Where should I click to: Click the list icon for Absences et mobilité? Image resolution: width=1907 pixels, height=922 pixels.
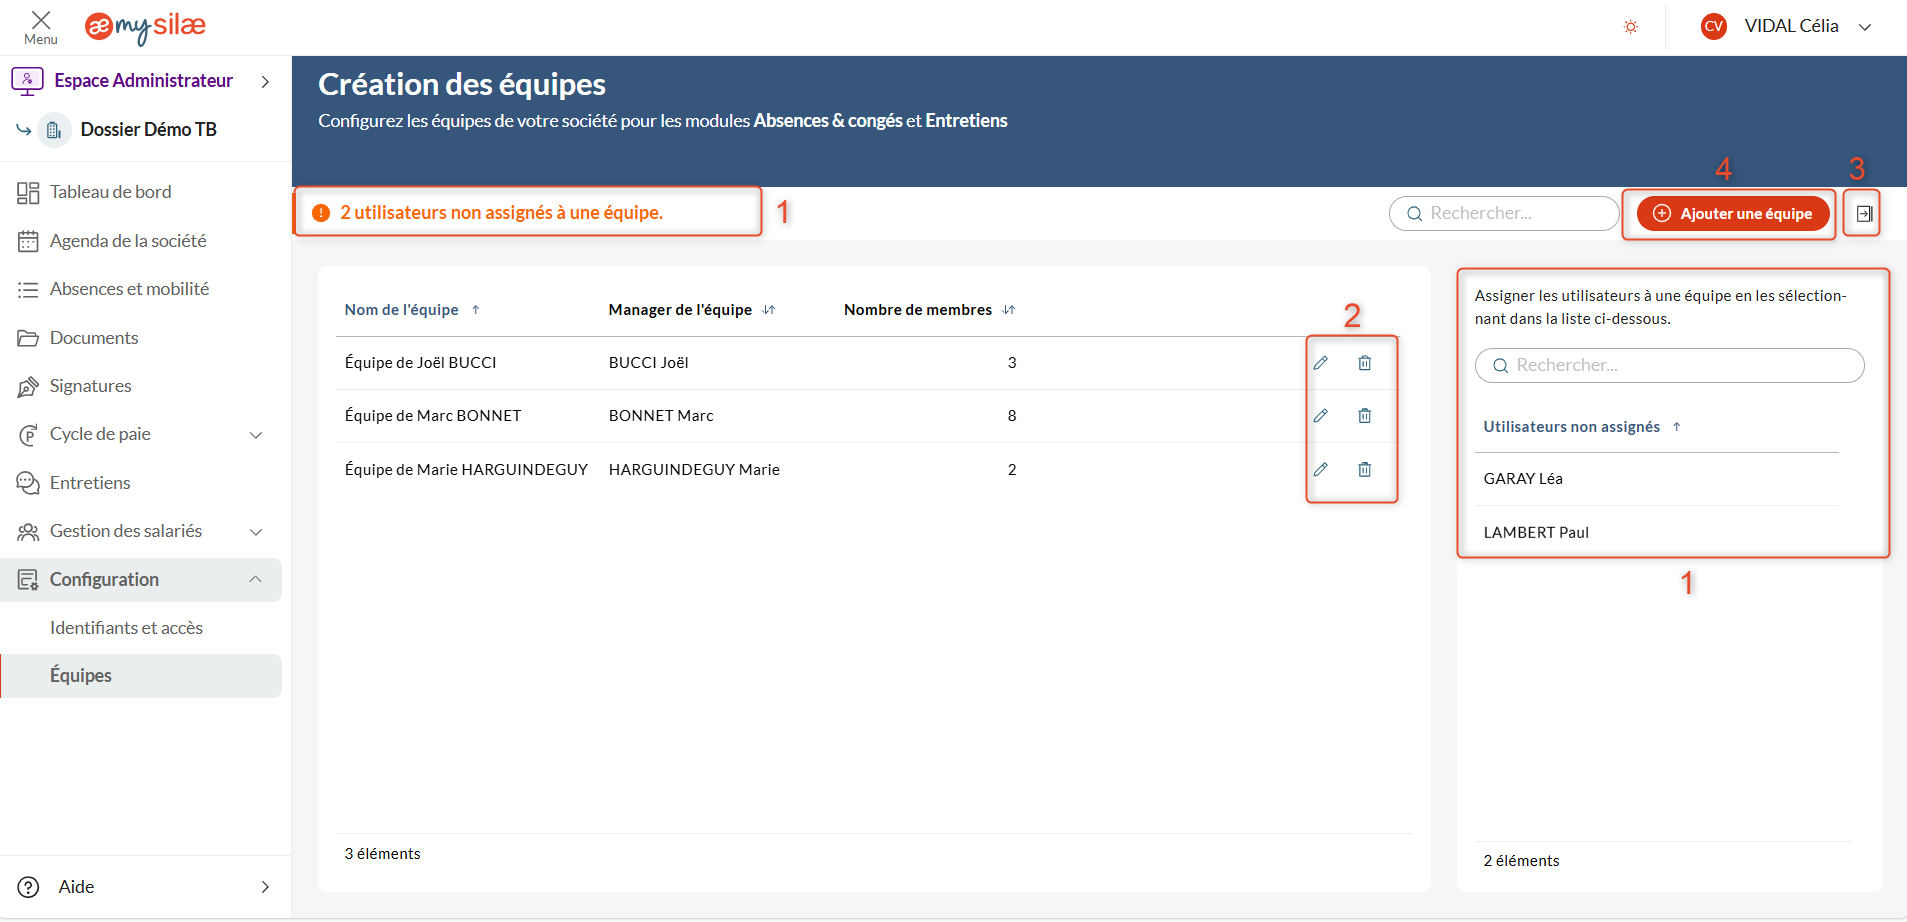pos(28,290)
